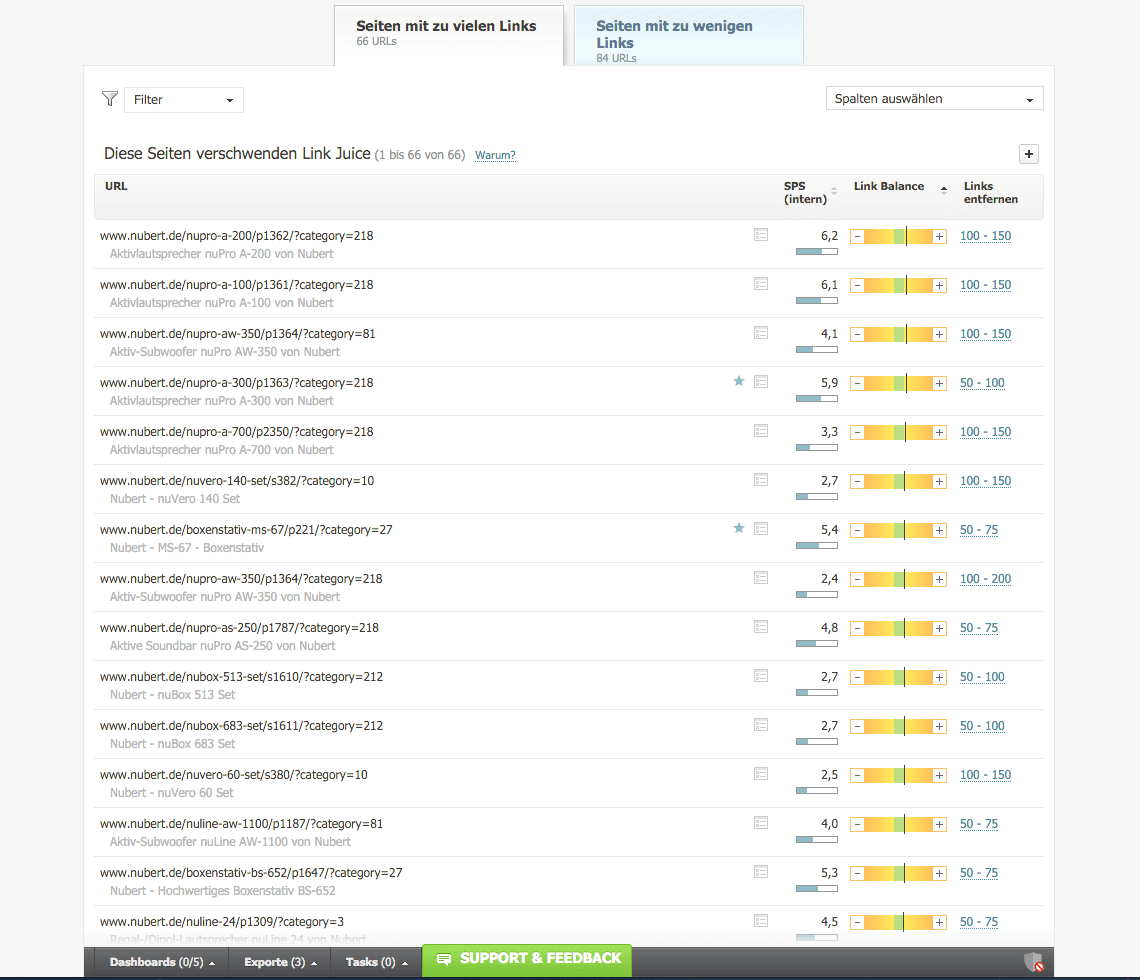Click minus on Link Balance for nupro-a-200
Screen dimensions: 1140x980
[857, 236]
